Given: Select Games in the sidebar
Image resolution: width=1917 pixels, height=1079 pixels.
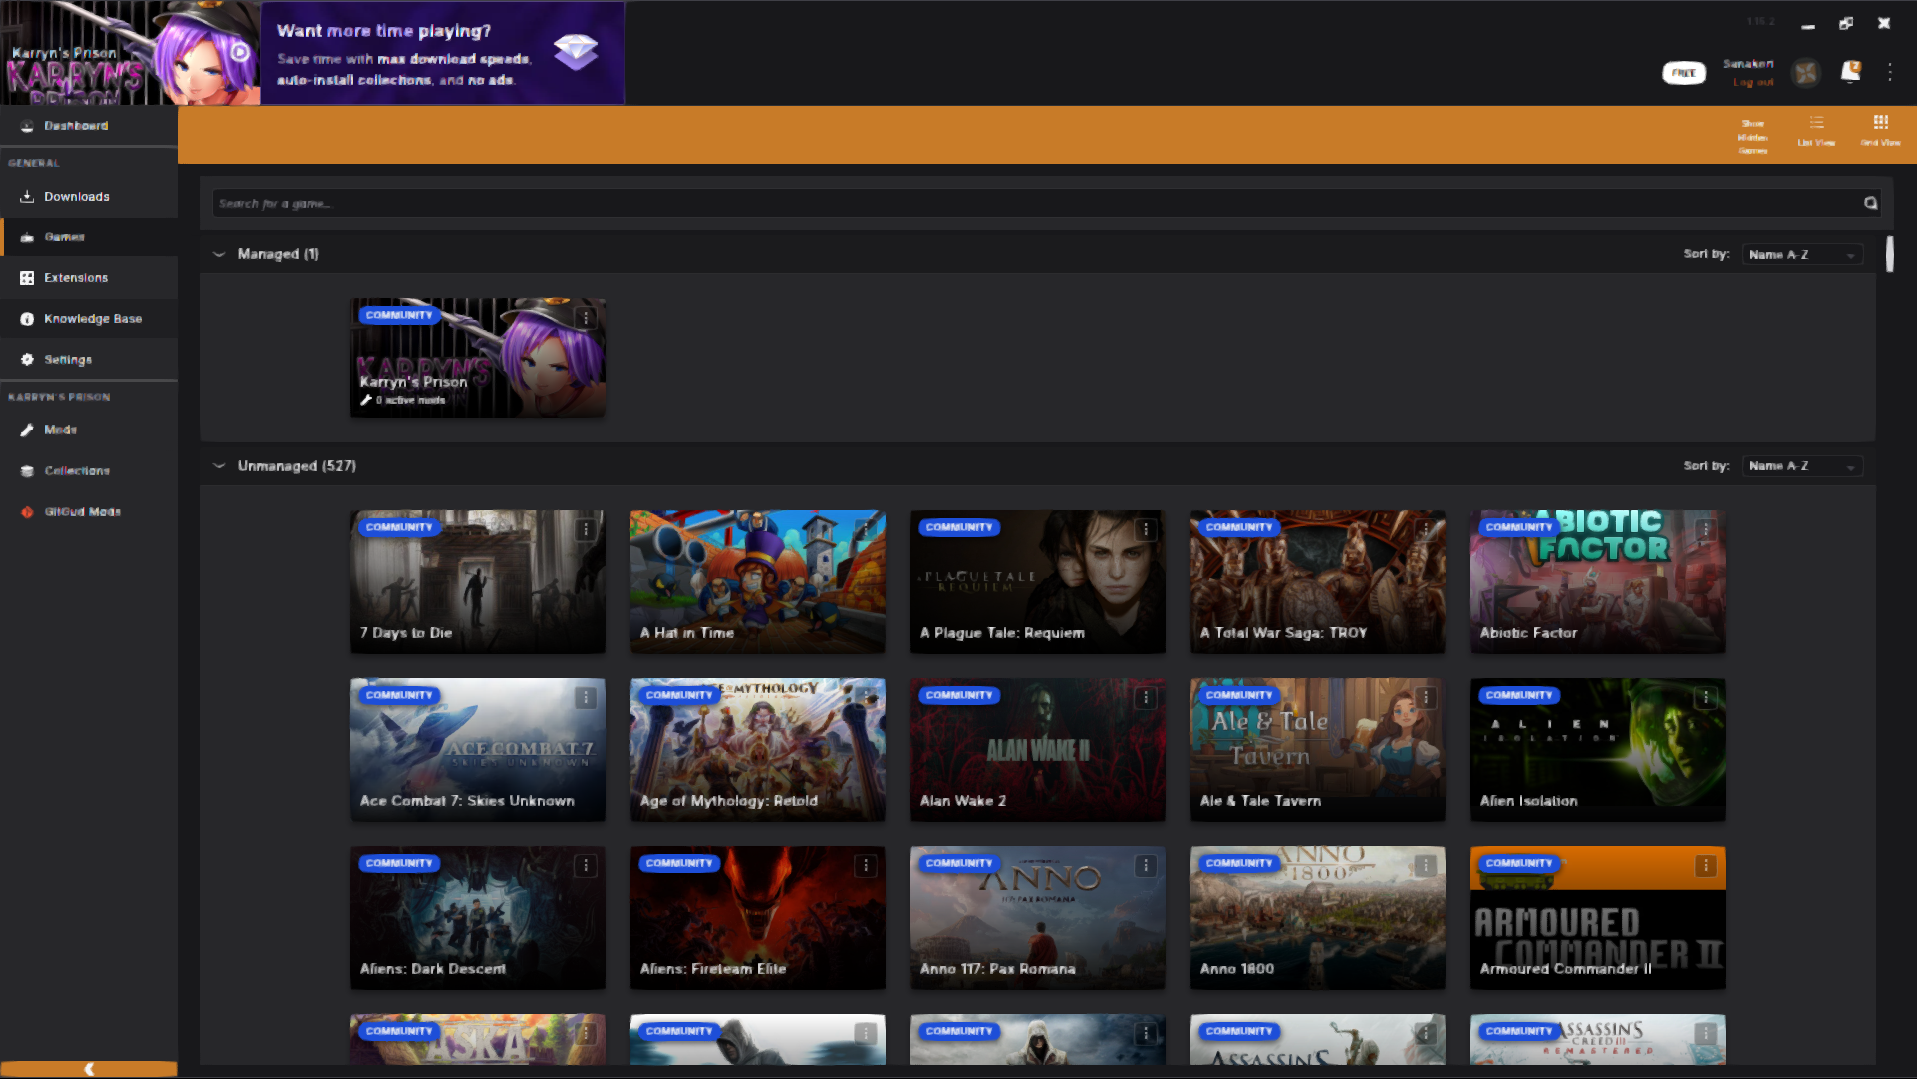Looking at the screenshot, I should [x=89, y=237].
